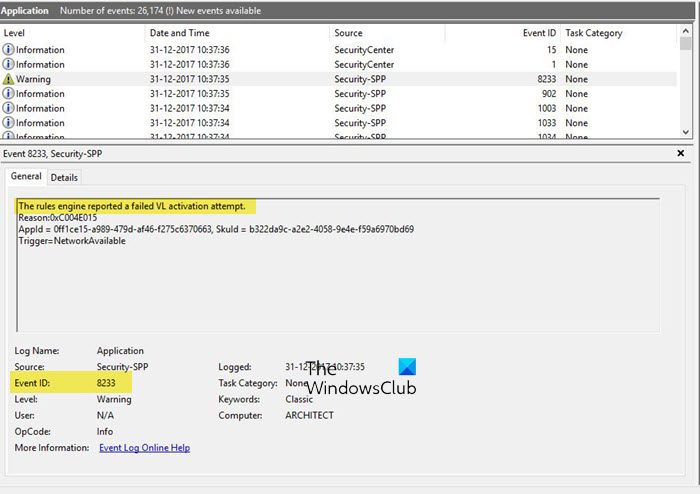Open the Details tab
This screenshot has height=494, width=700.
pyautogui.click(x=64, y=177)
